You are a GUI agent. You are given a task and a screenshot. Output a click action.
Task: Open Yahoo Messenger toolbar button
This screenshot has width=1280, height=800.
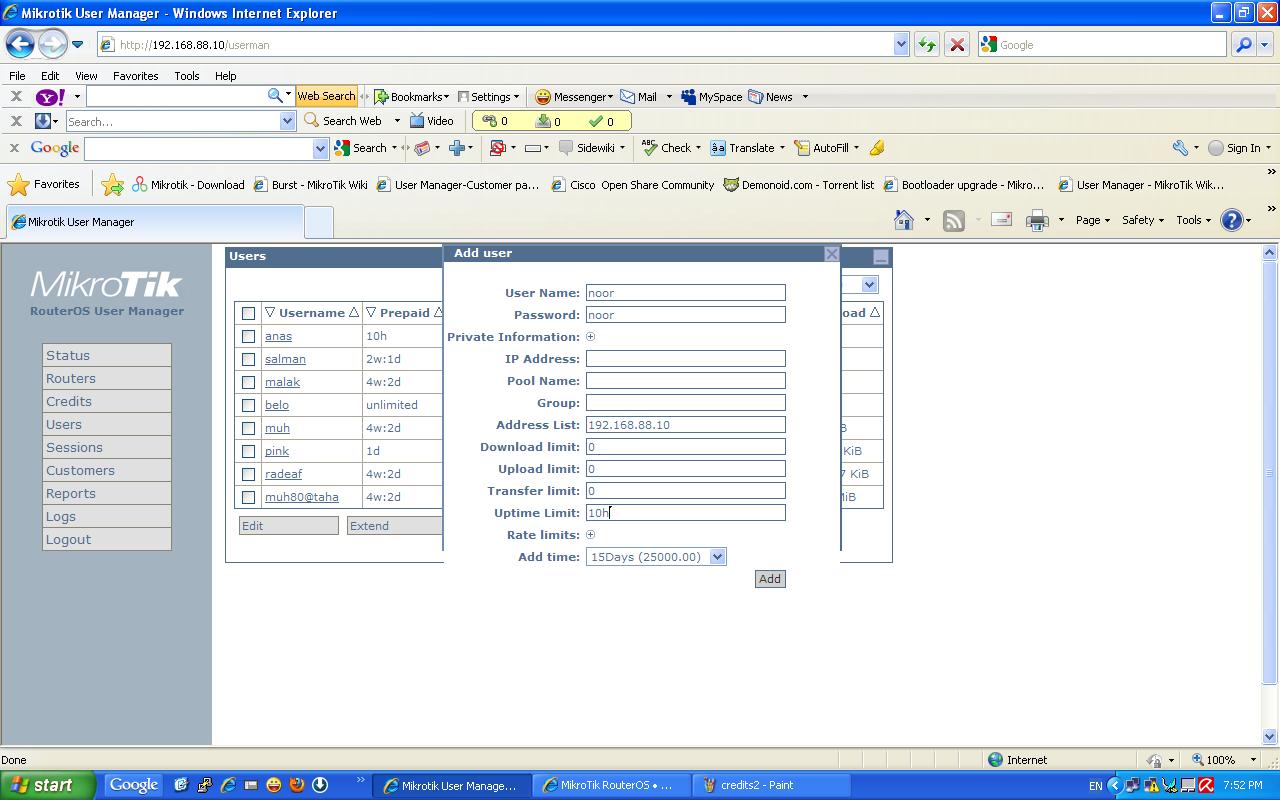tap(573, 97)
